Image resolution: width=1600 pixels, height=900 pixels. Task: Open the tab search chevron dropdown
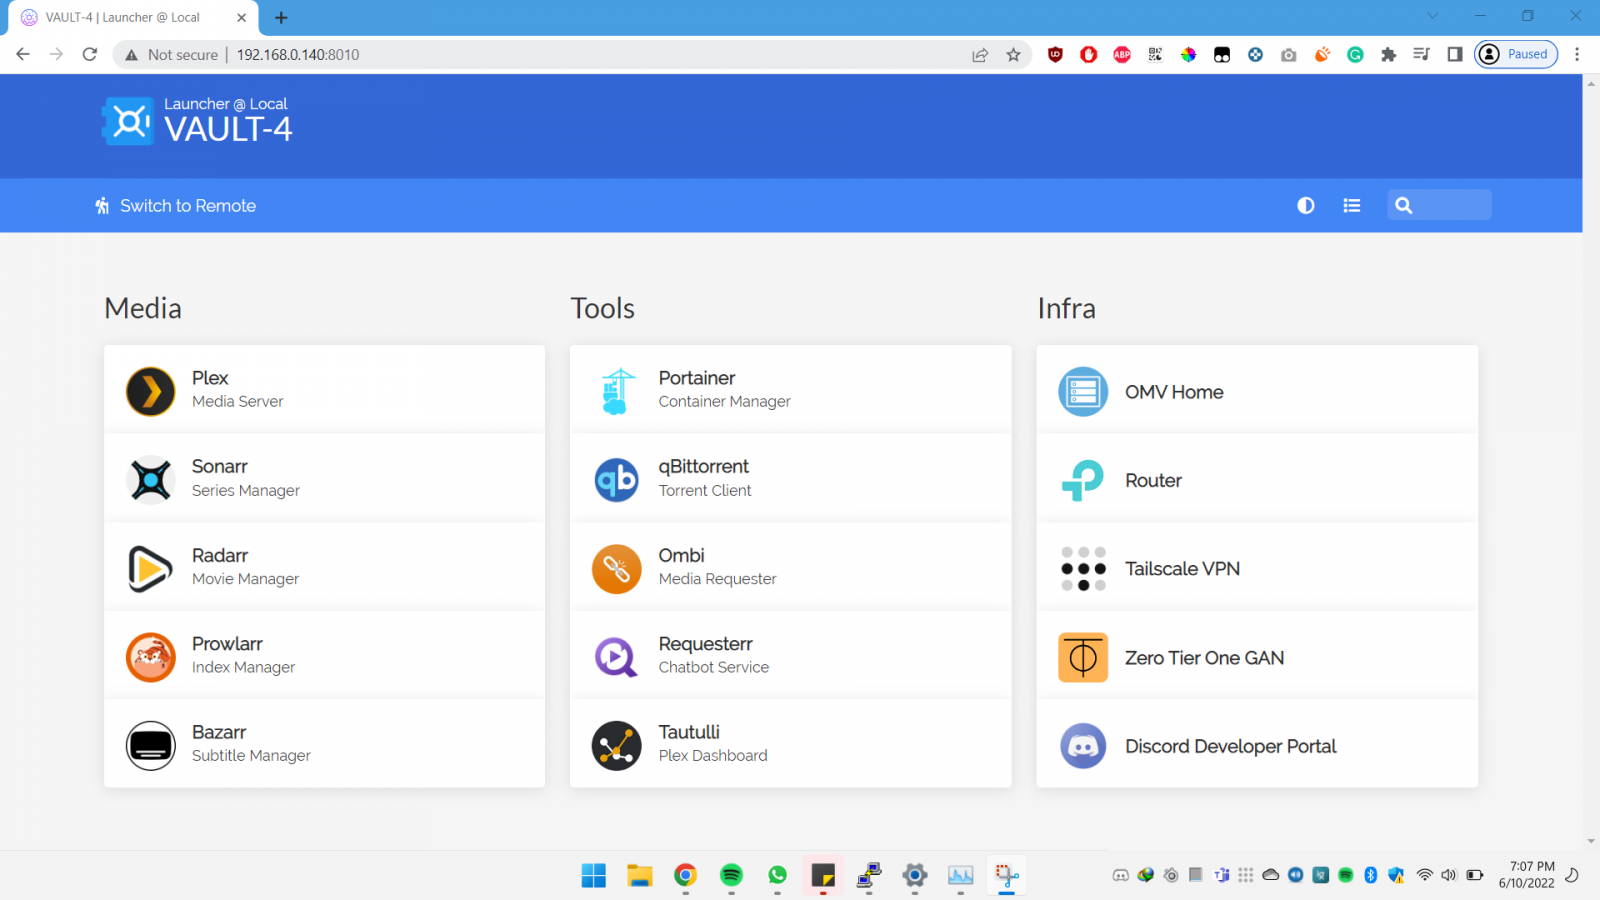click(1433, 16)
